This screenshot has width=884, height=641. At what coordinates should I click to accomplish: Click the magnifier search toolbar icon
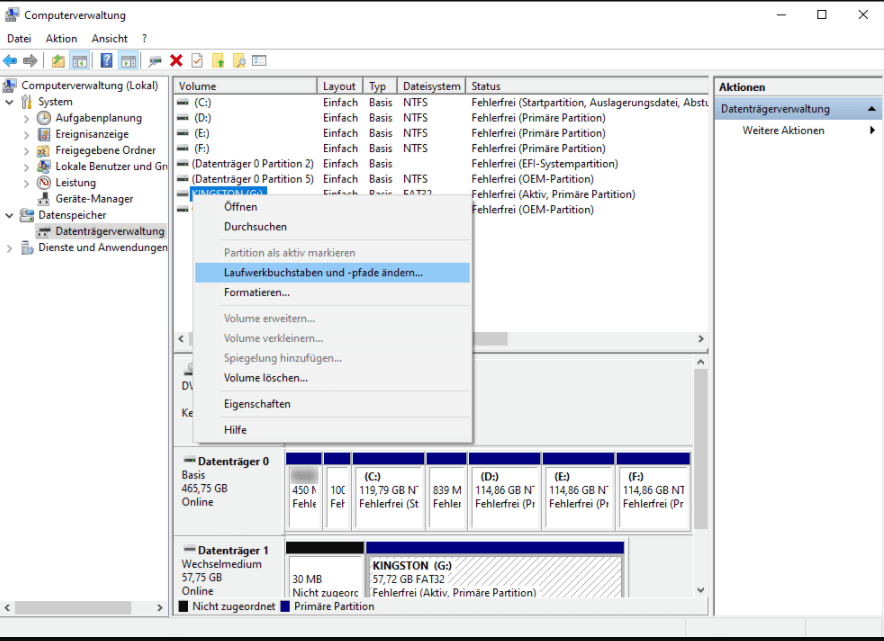click(x=239, y=60)
